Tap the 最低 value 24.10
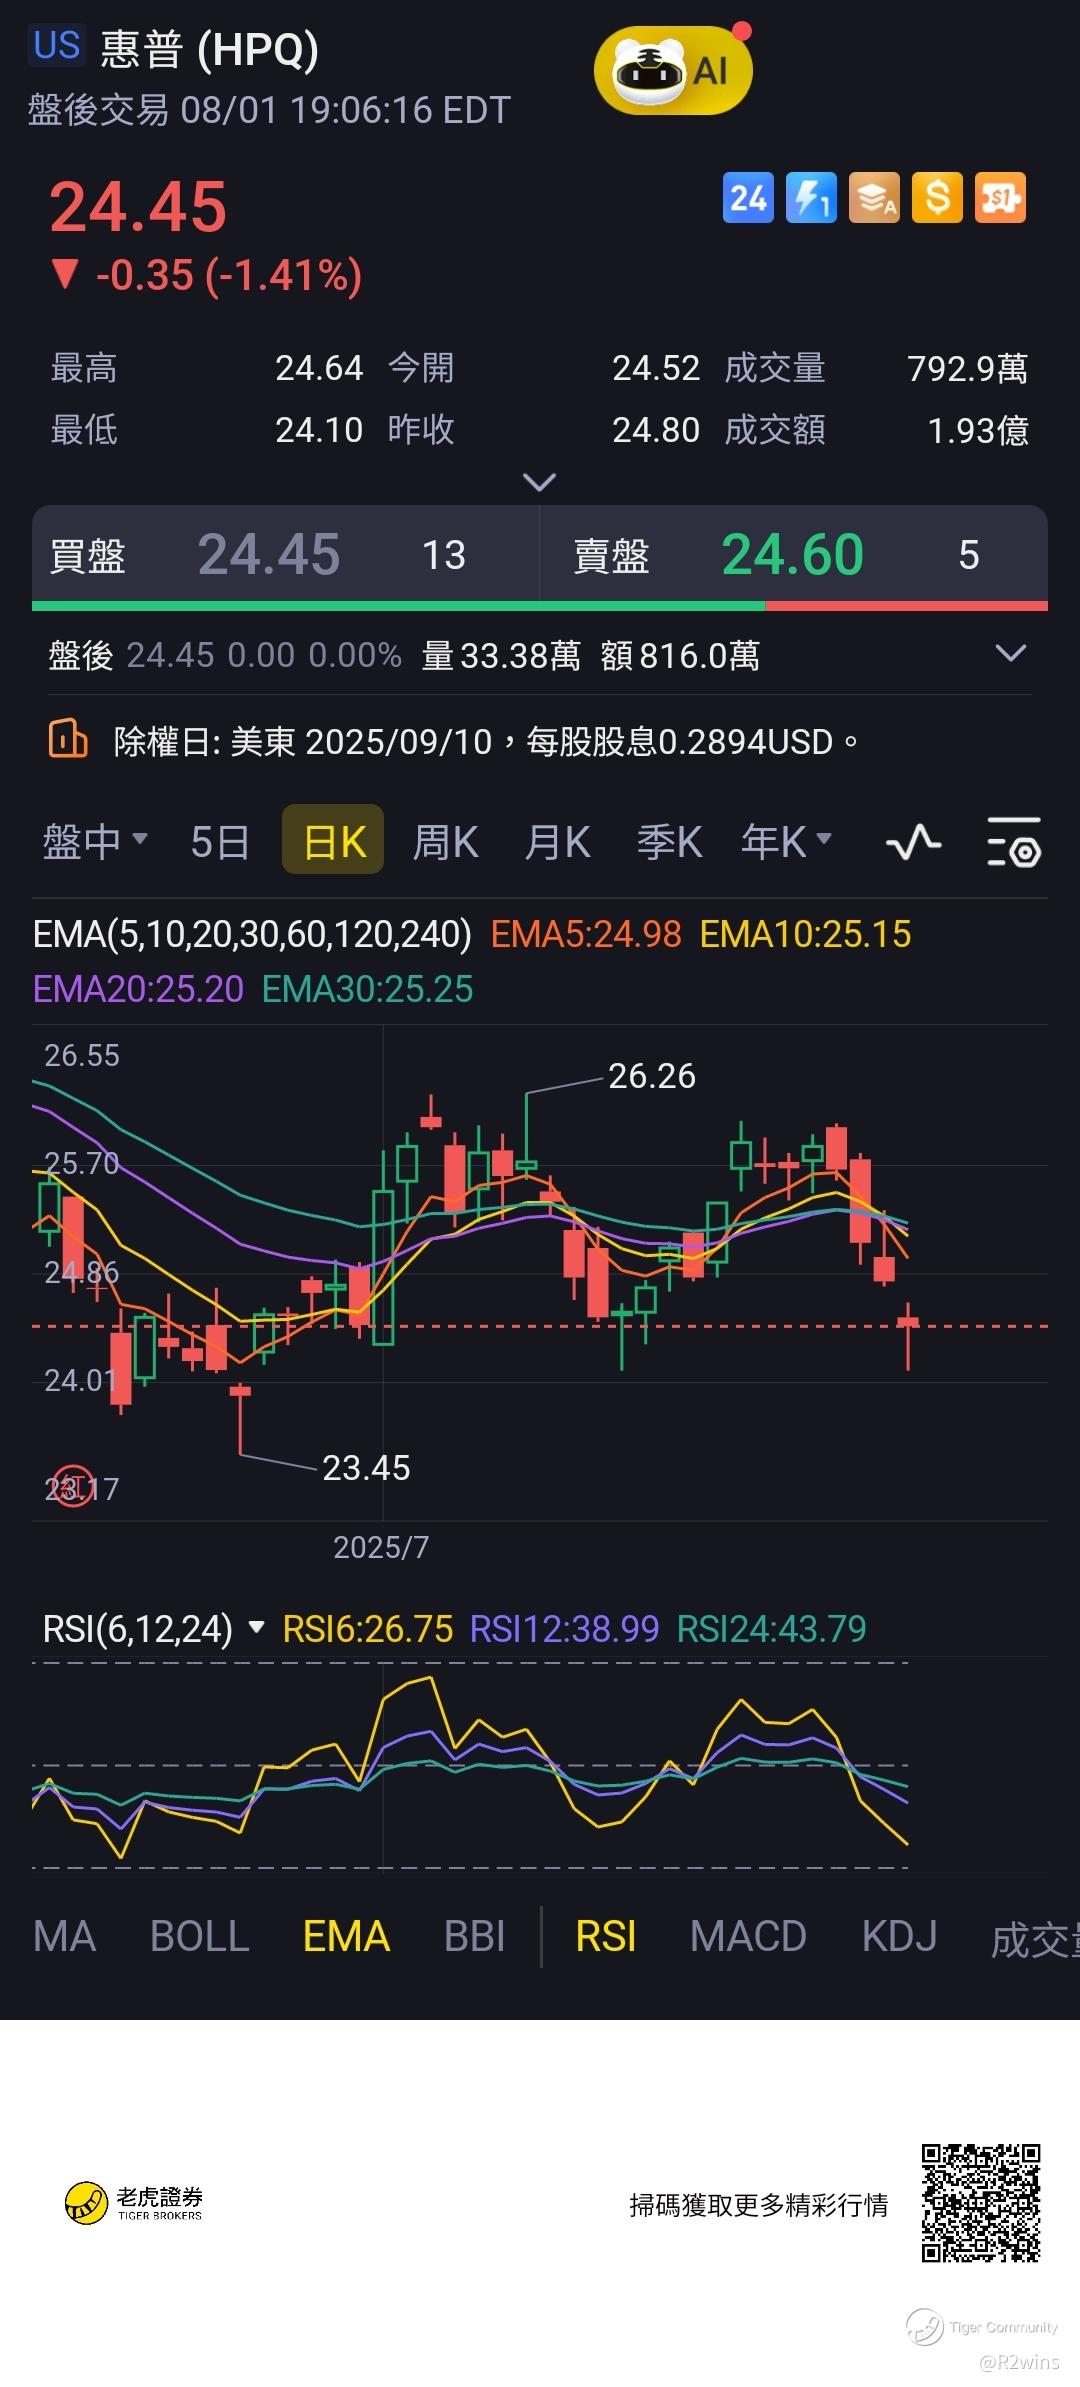 [319, 430]
